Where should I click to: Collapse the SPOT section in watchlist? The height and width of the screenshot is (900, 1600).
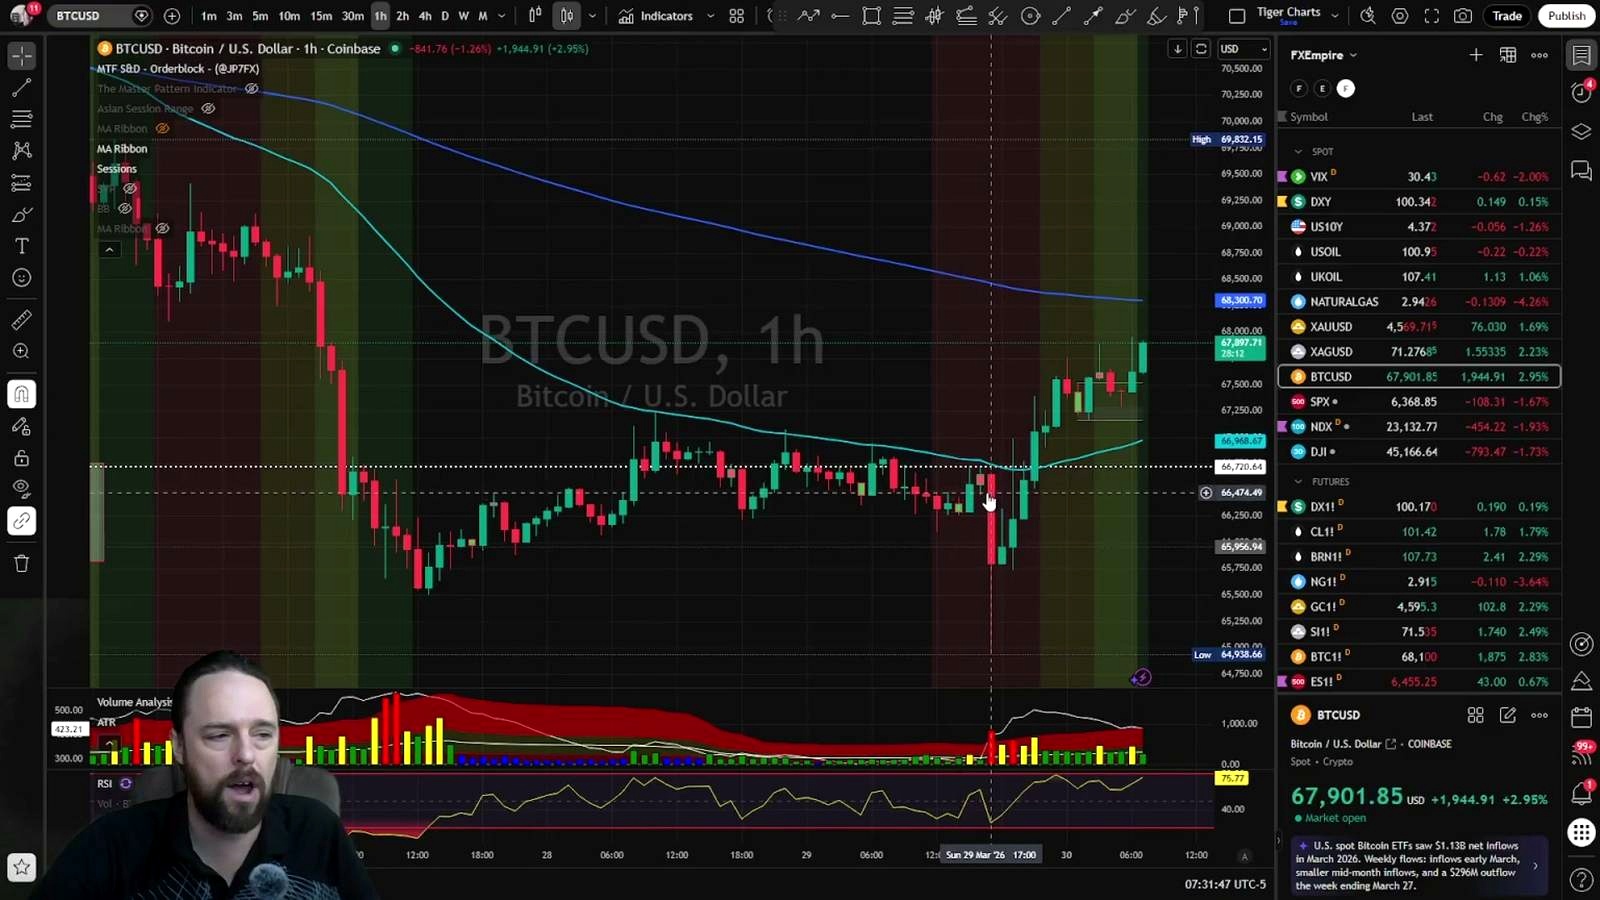[1299, 152]
